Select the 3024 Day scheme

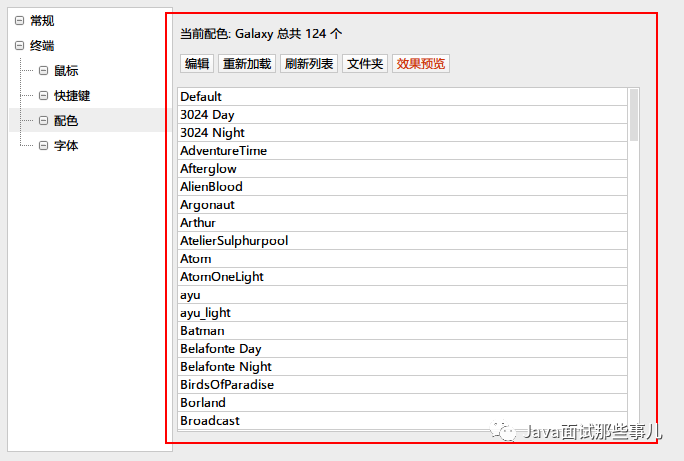(403, 114)
